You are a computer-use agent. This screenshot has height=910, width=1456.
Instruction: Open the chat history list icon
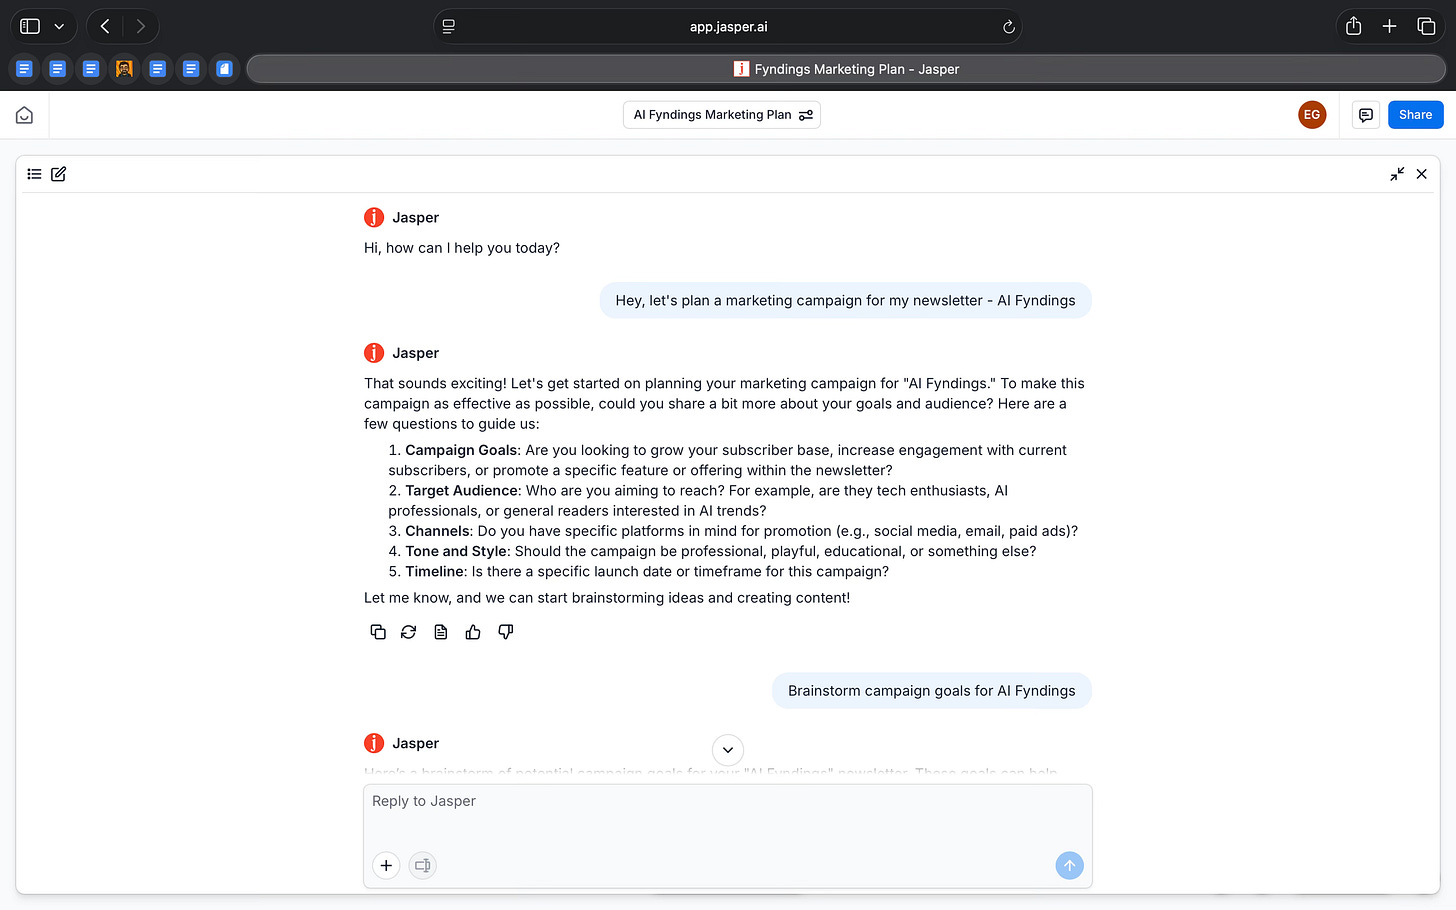tap(34, 174)
